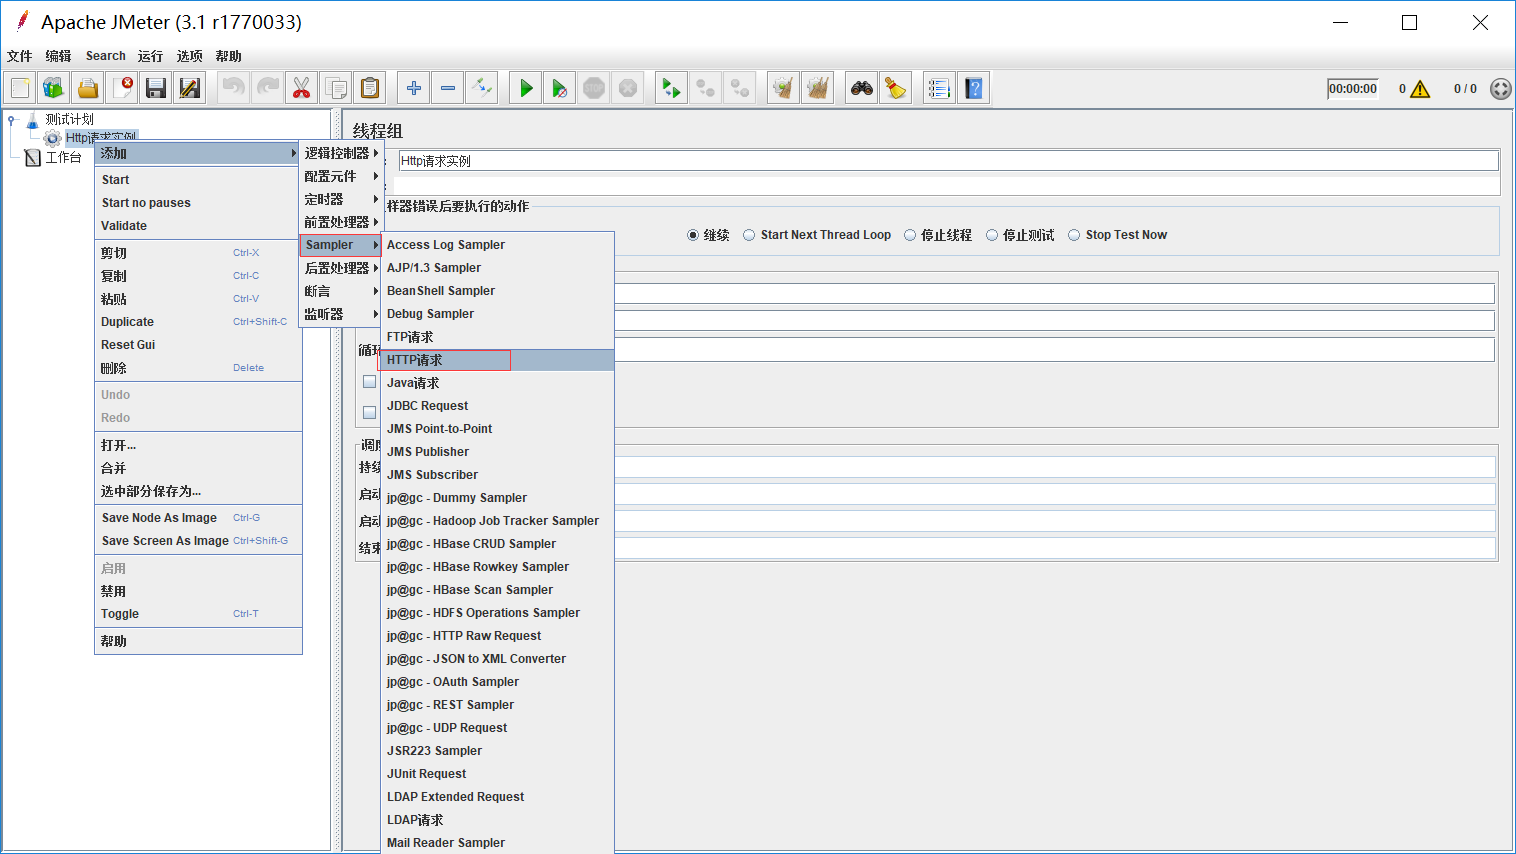Expand the 监听器 submenu
1516x854 pixels.
click(x=341, y=314)
